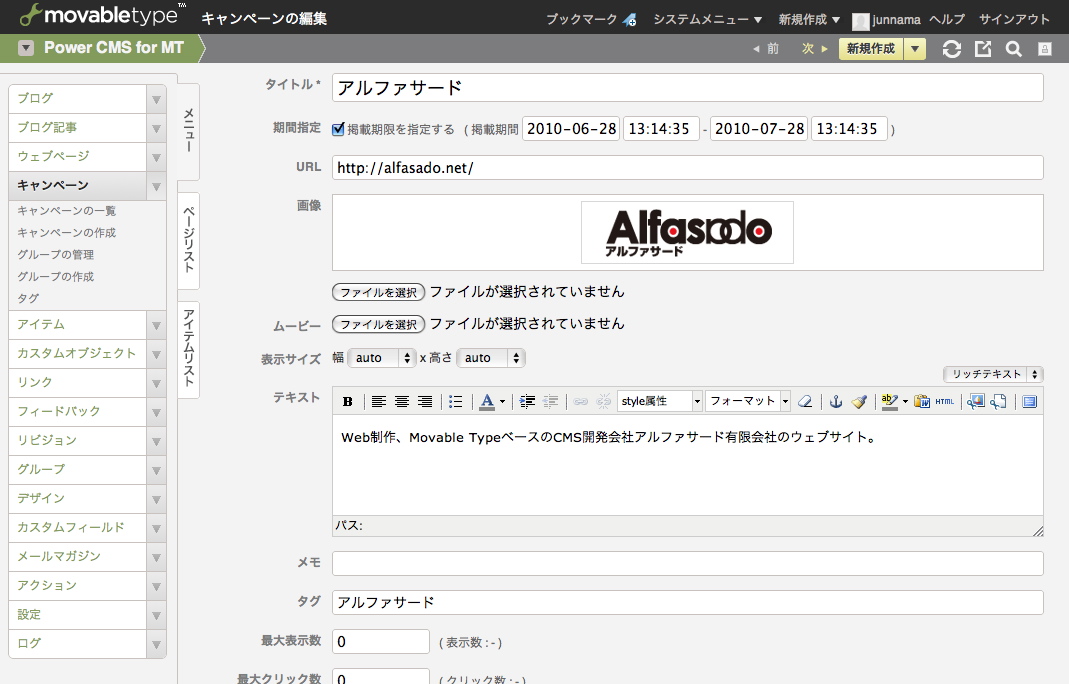Go to the 前 previous campaign
Screen dimensions: 1069x684
click(x=766, y=49)
